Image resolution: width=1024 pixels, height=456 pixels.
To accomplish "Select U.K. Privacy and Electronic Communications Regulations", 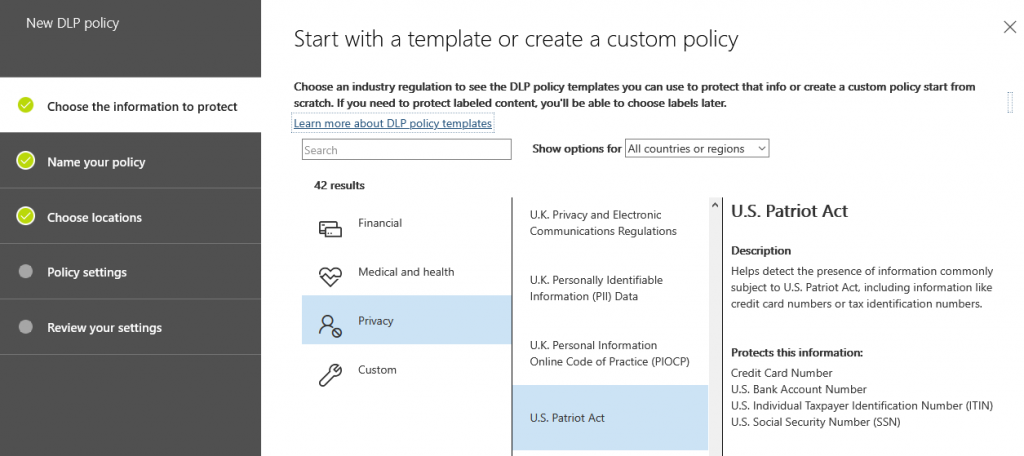I will [603, 223].
